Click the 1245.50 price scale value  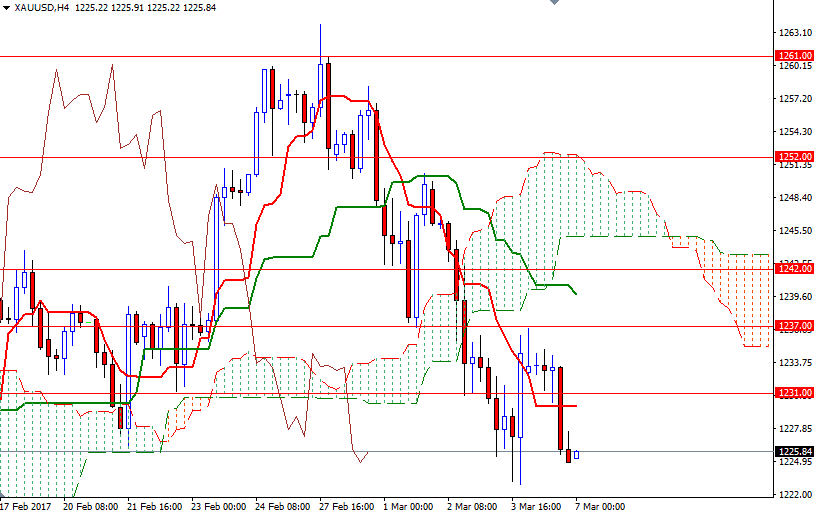coord(795,230)
